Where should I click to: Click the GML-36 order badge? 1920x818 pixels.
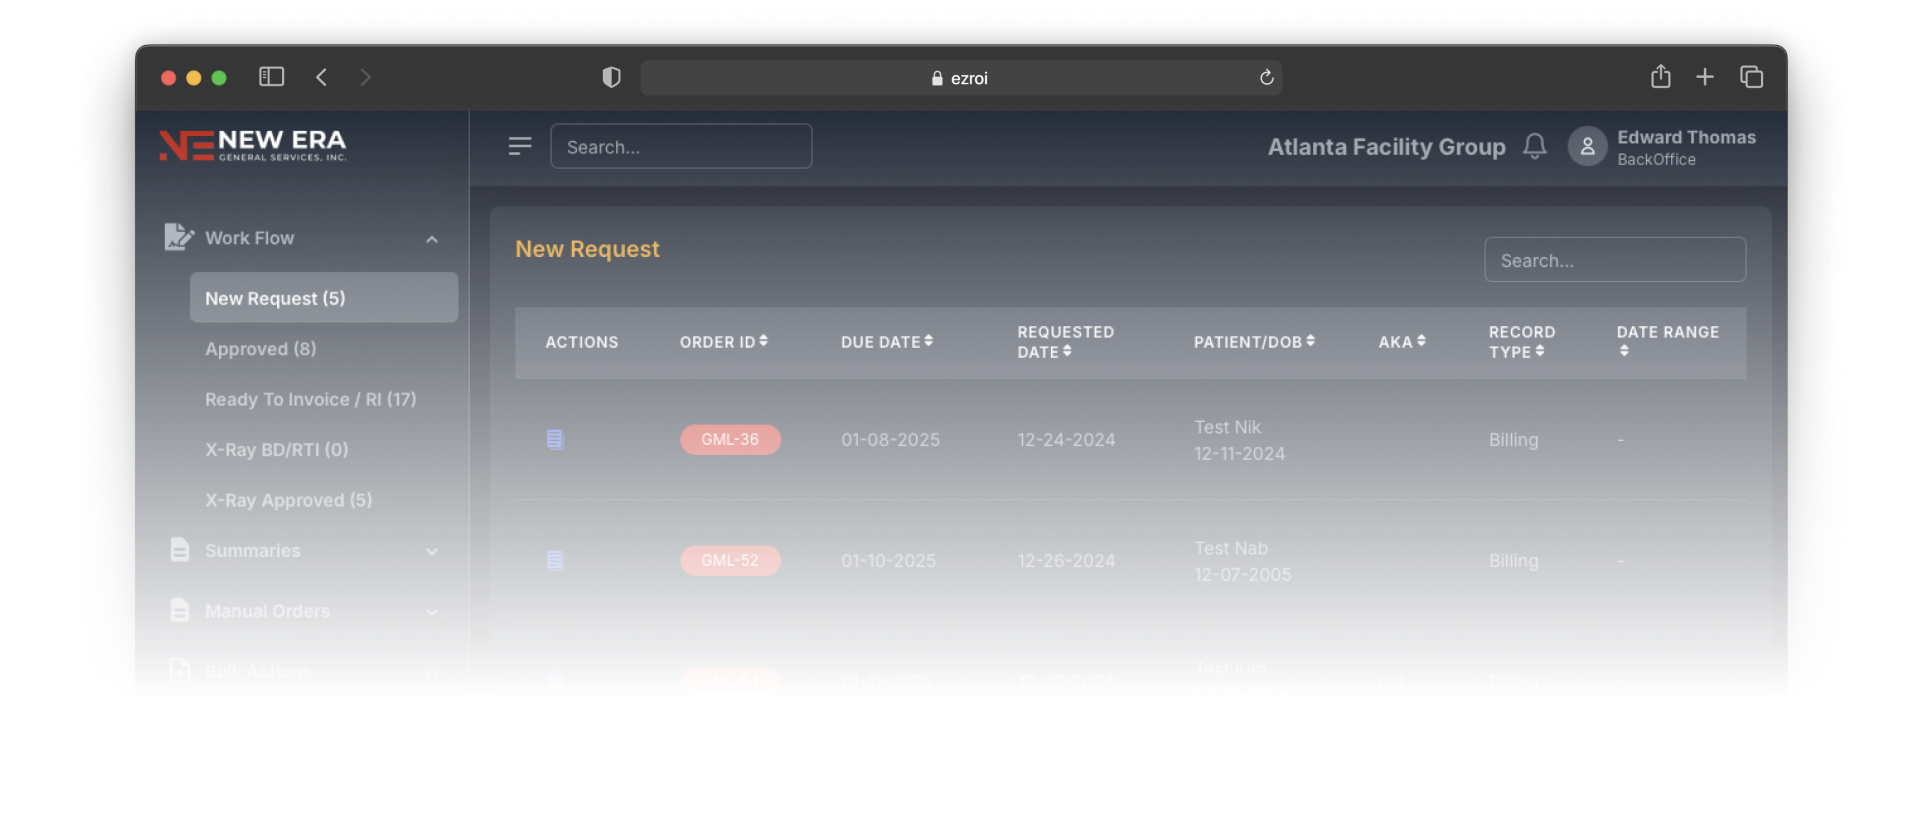coord(730,439)
